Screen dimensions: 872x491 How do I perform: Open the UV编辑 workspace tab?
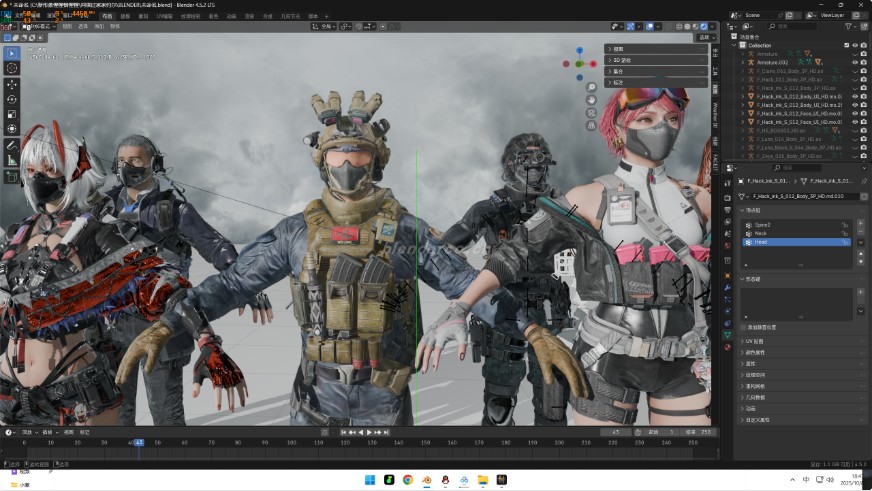click(x=165, y=16)
